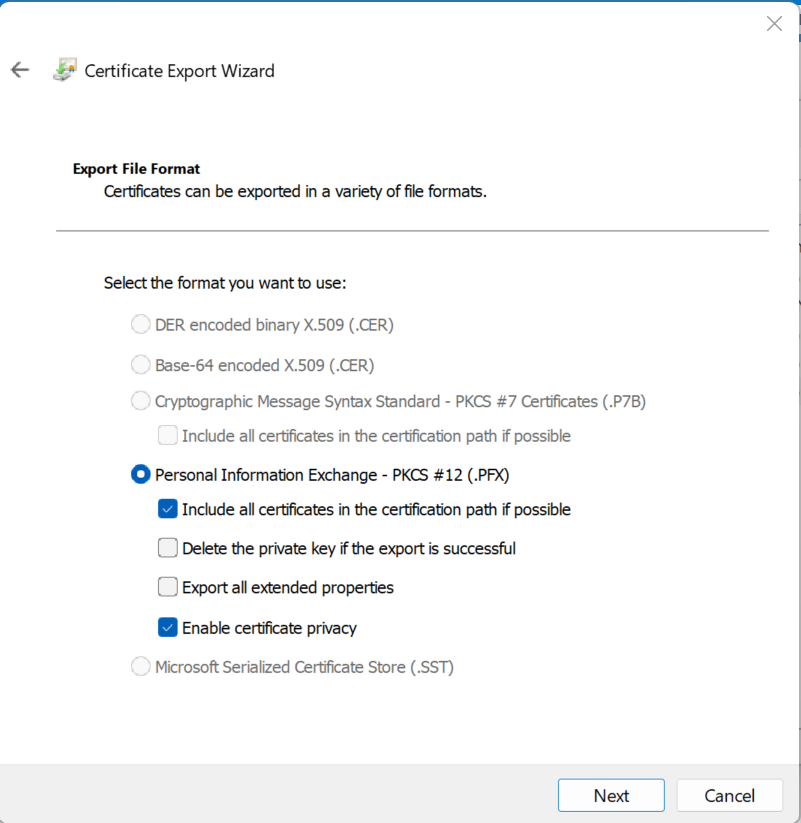Viewport: 801px width, 823px height.
Task: Tick Export all extended properties checkbox
Action: tap(167, 587)
